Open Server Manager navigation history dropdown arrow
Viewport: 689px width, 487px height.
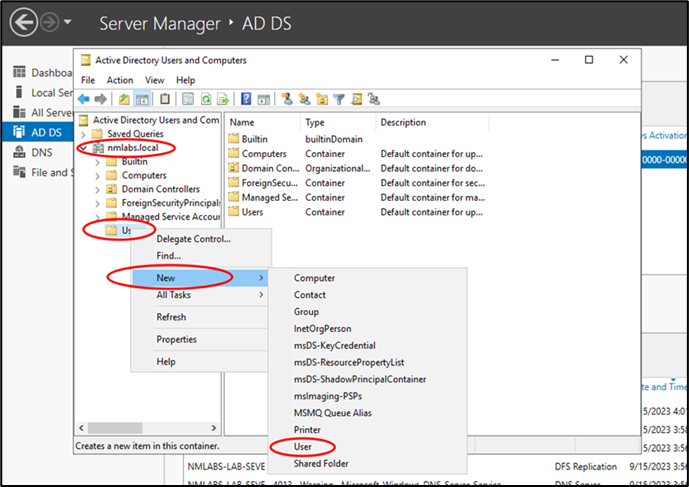point(67,22)
